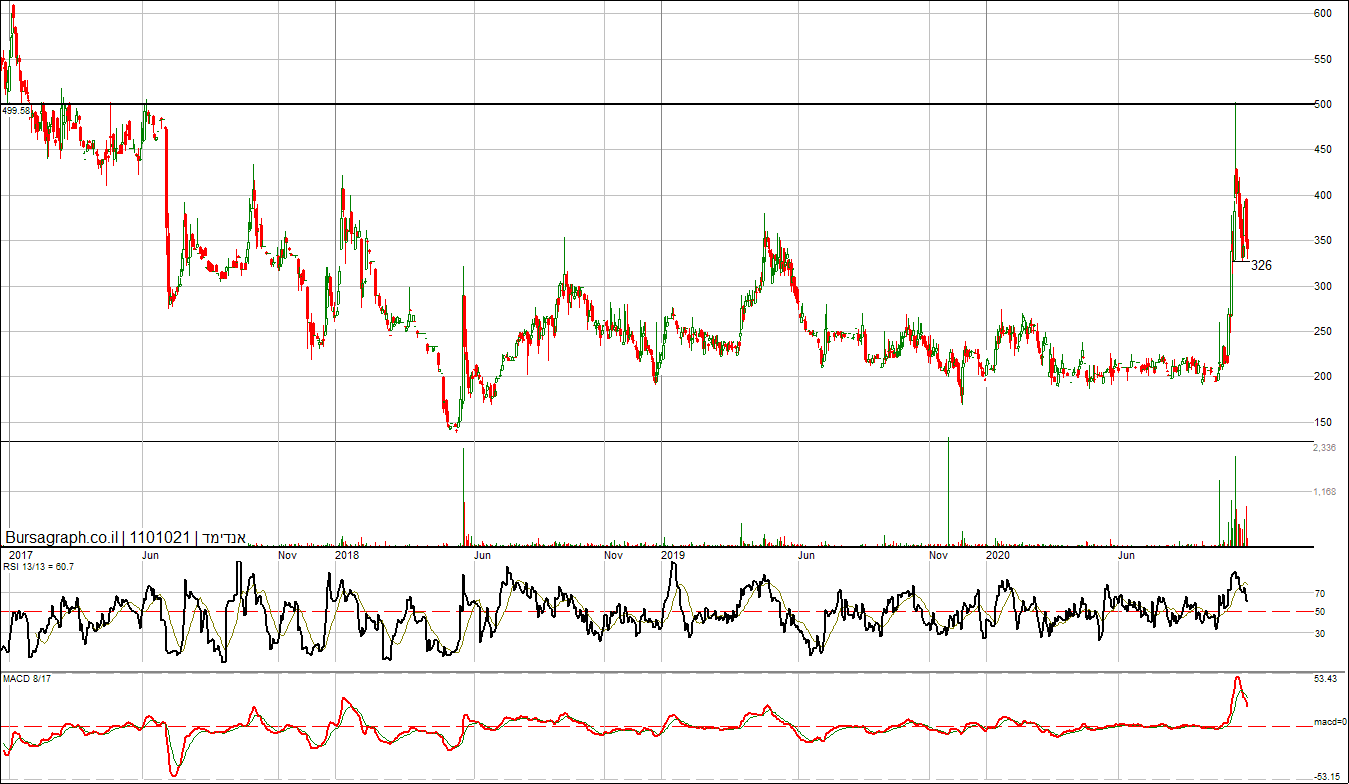This screenshot has height=784, width=1349.
Task: Click the RSI 30 level label
Action: (x=1320, y=634)
